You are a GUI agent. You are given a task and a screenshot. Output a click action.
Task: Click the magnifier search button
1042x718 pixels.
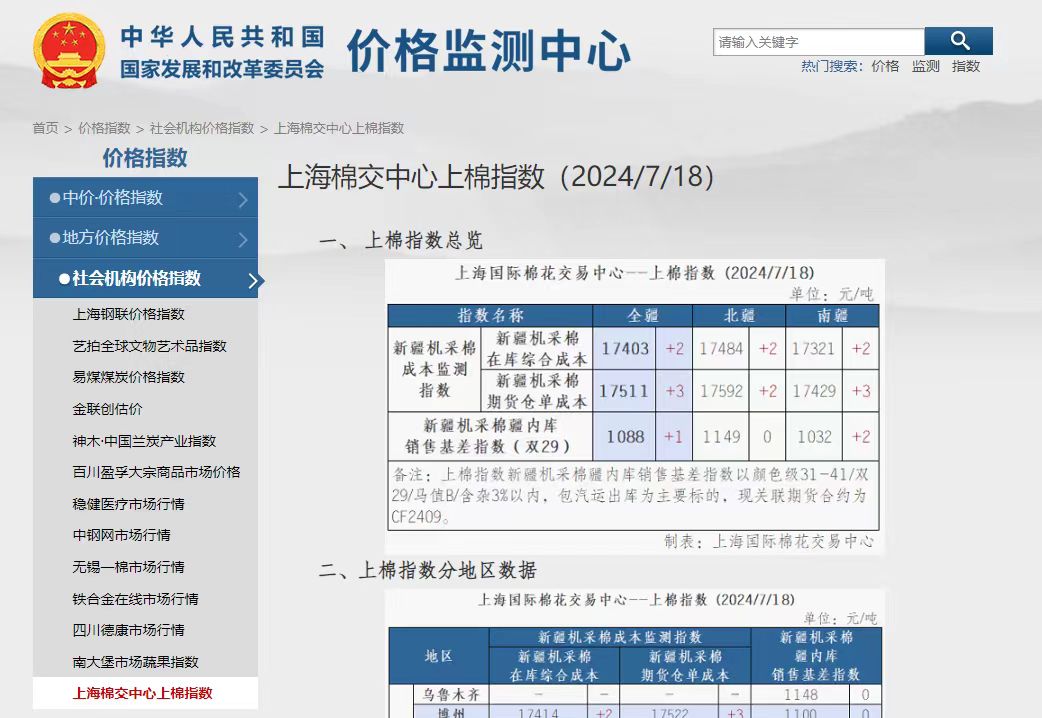[959, 41]
